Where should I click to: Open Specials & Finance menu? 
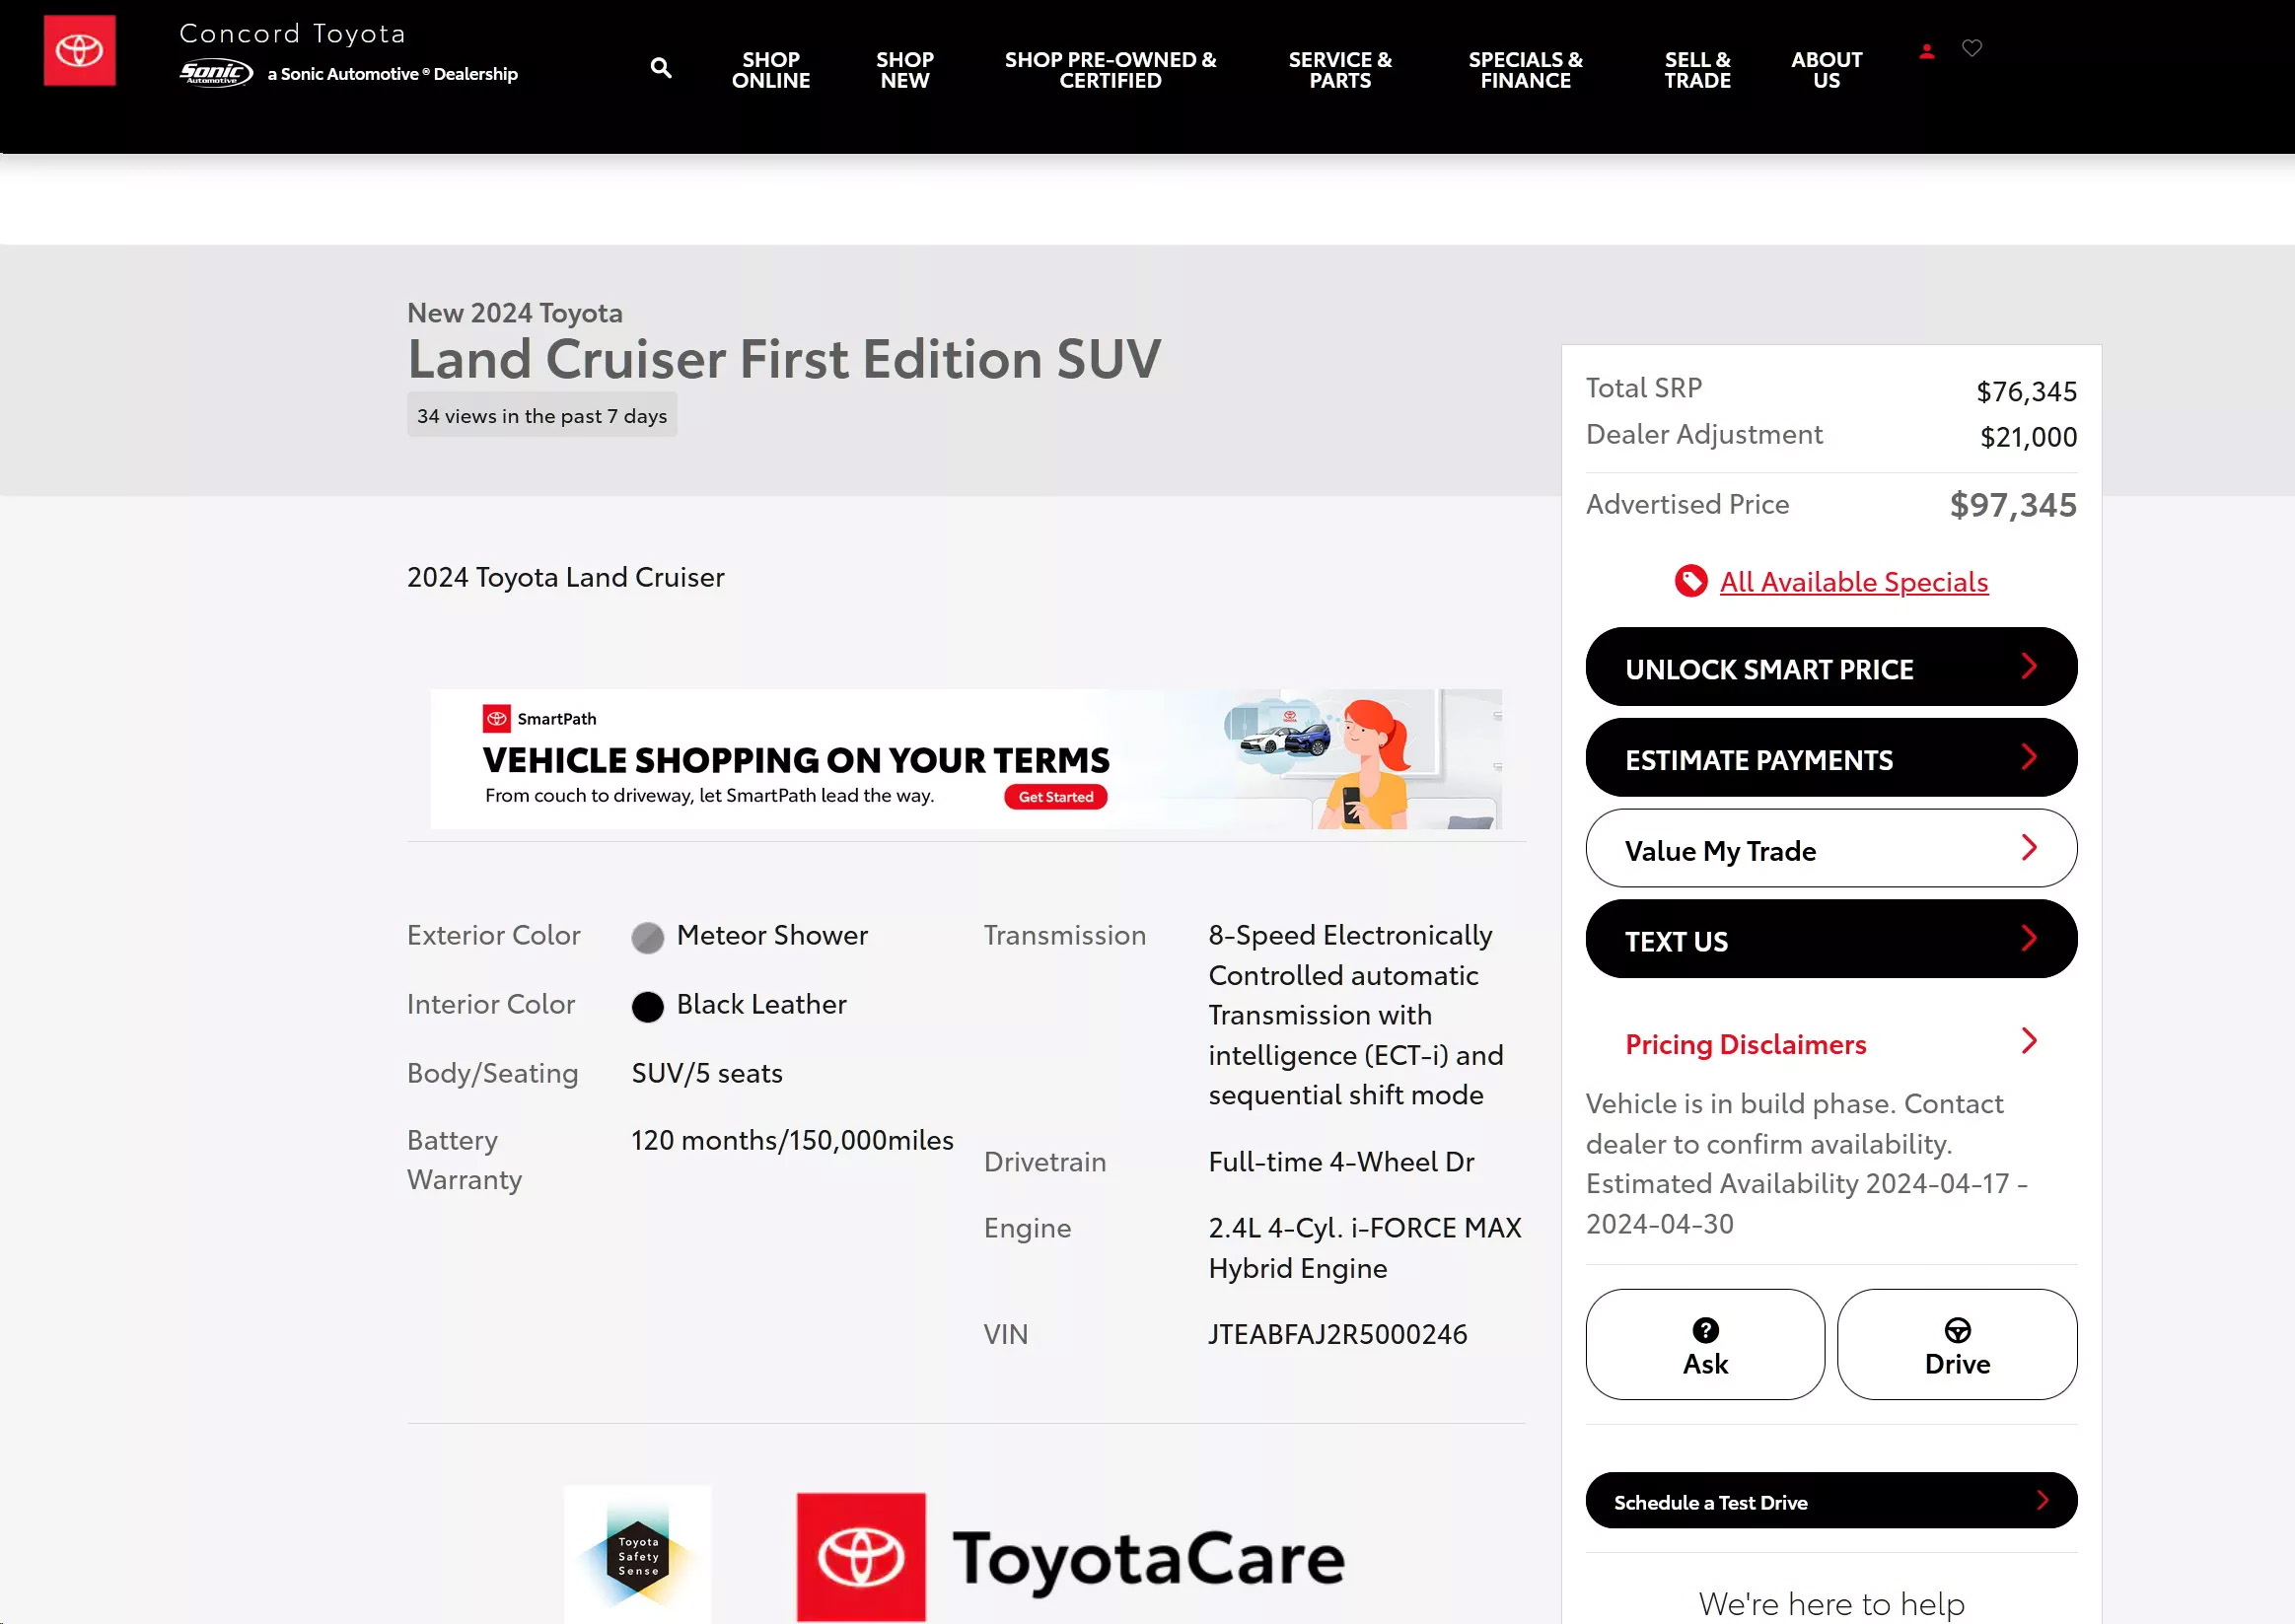pos(1524,70)
